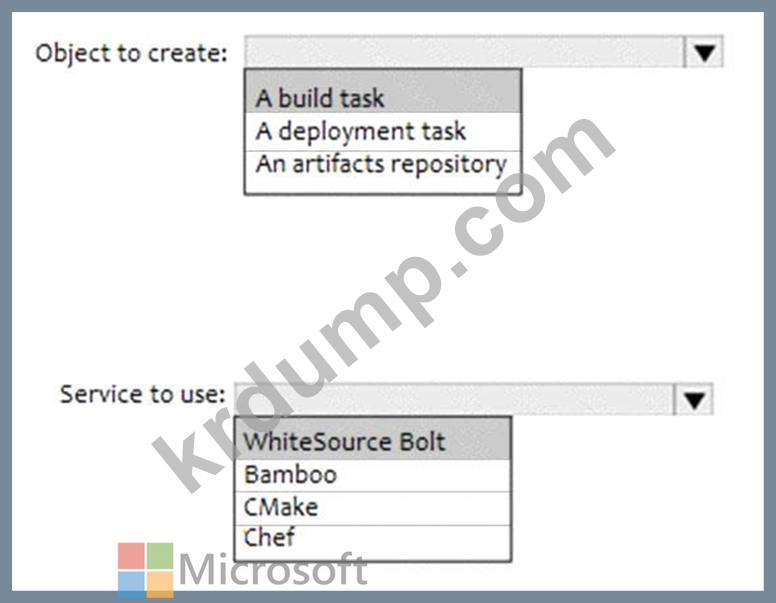Expand the 'Object to create' dropdown arrow
The height and width of the screenshot is (603, 776).
tap(704, 53)
